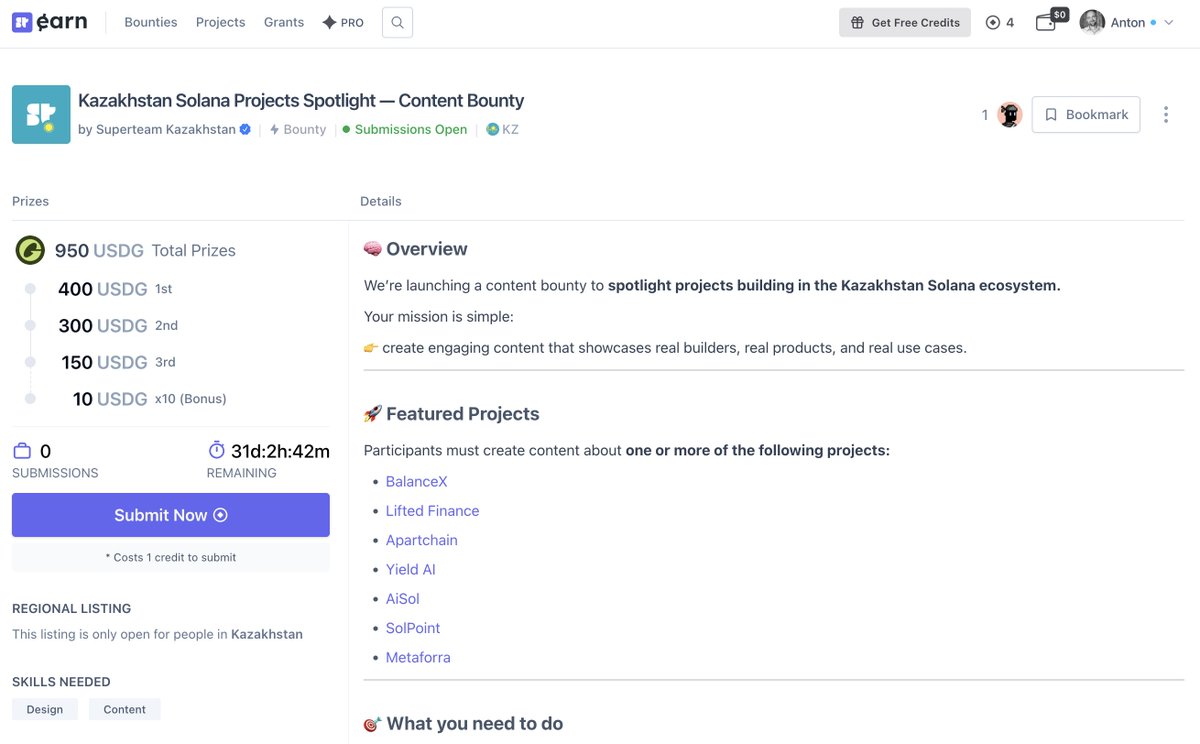Click the Get Free Credits button

tap(905, 22)
